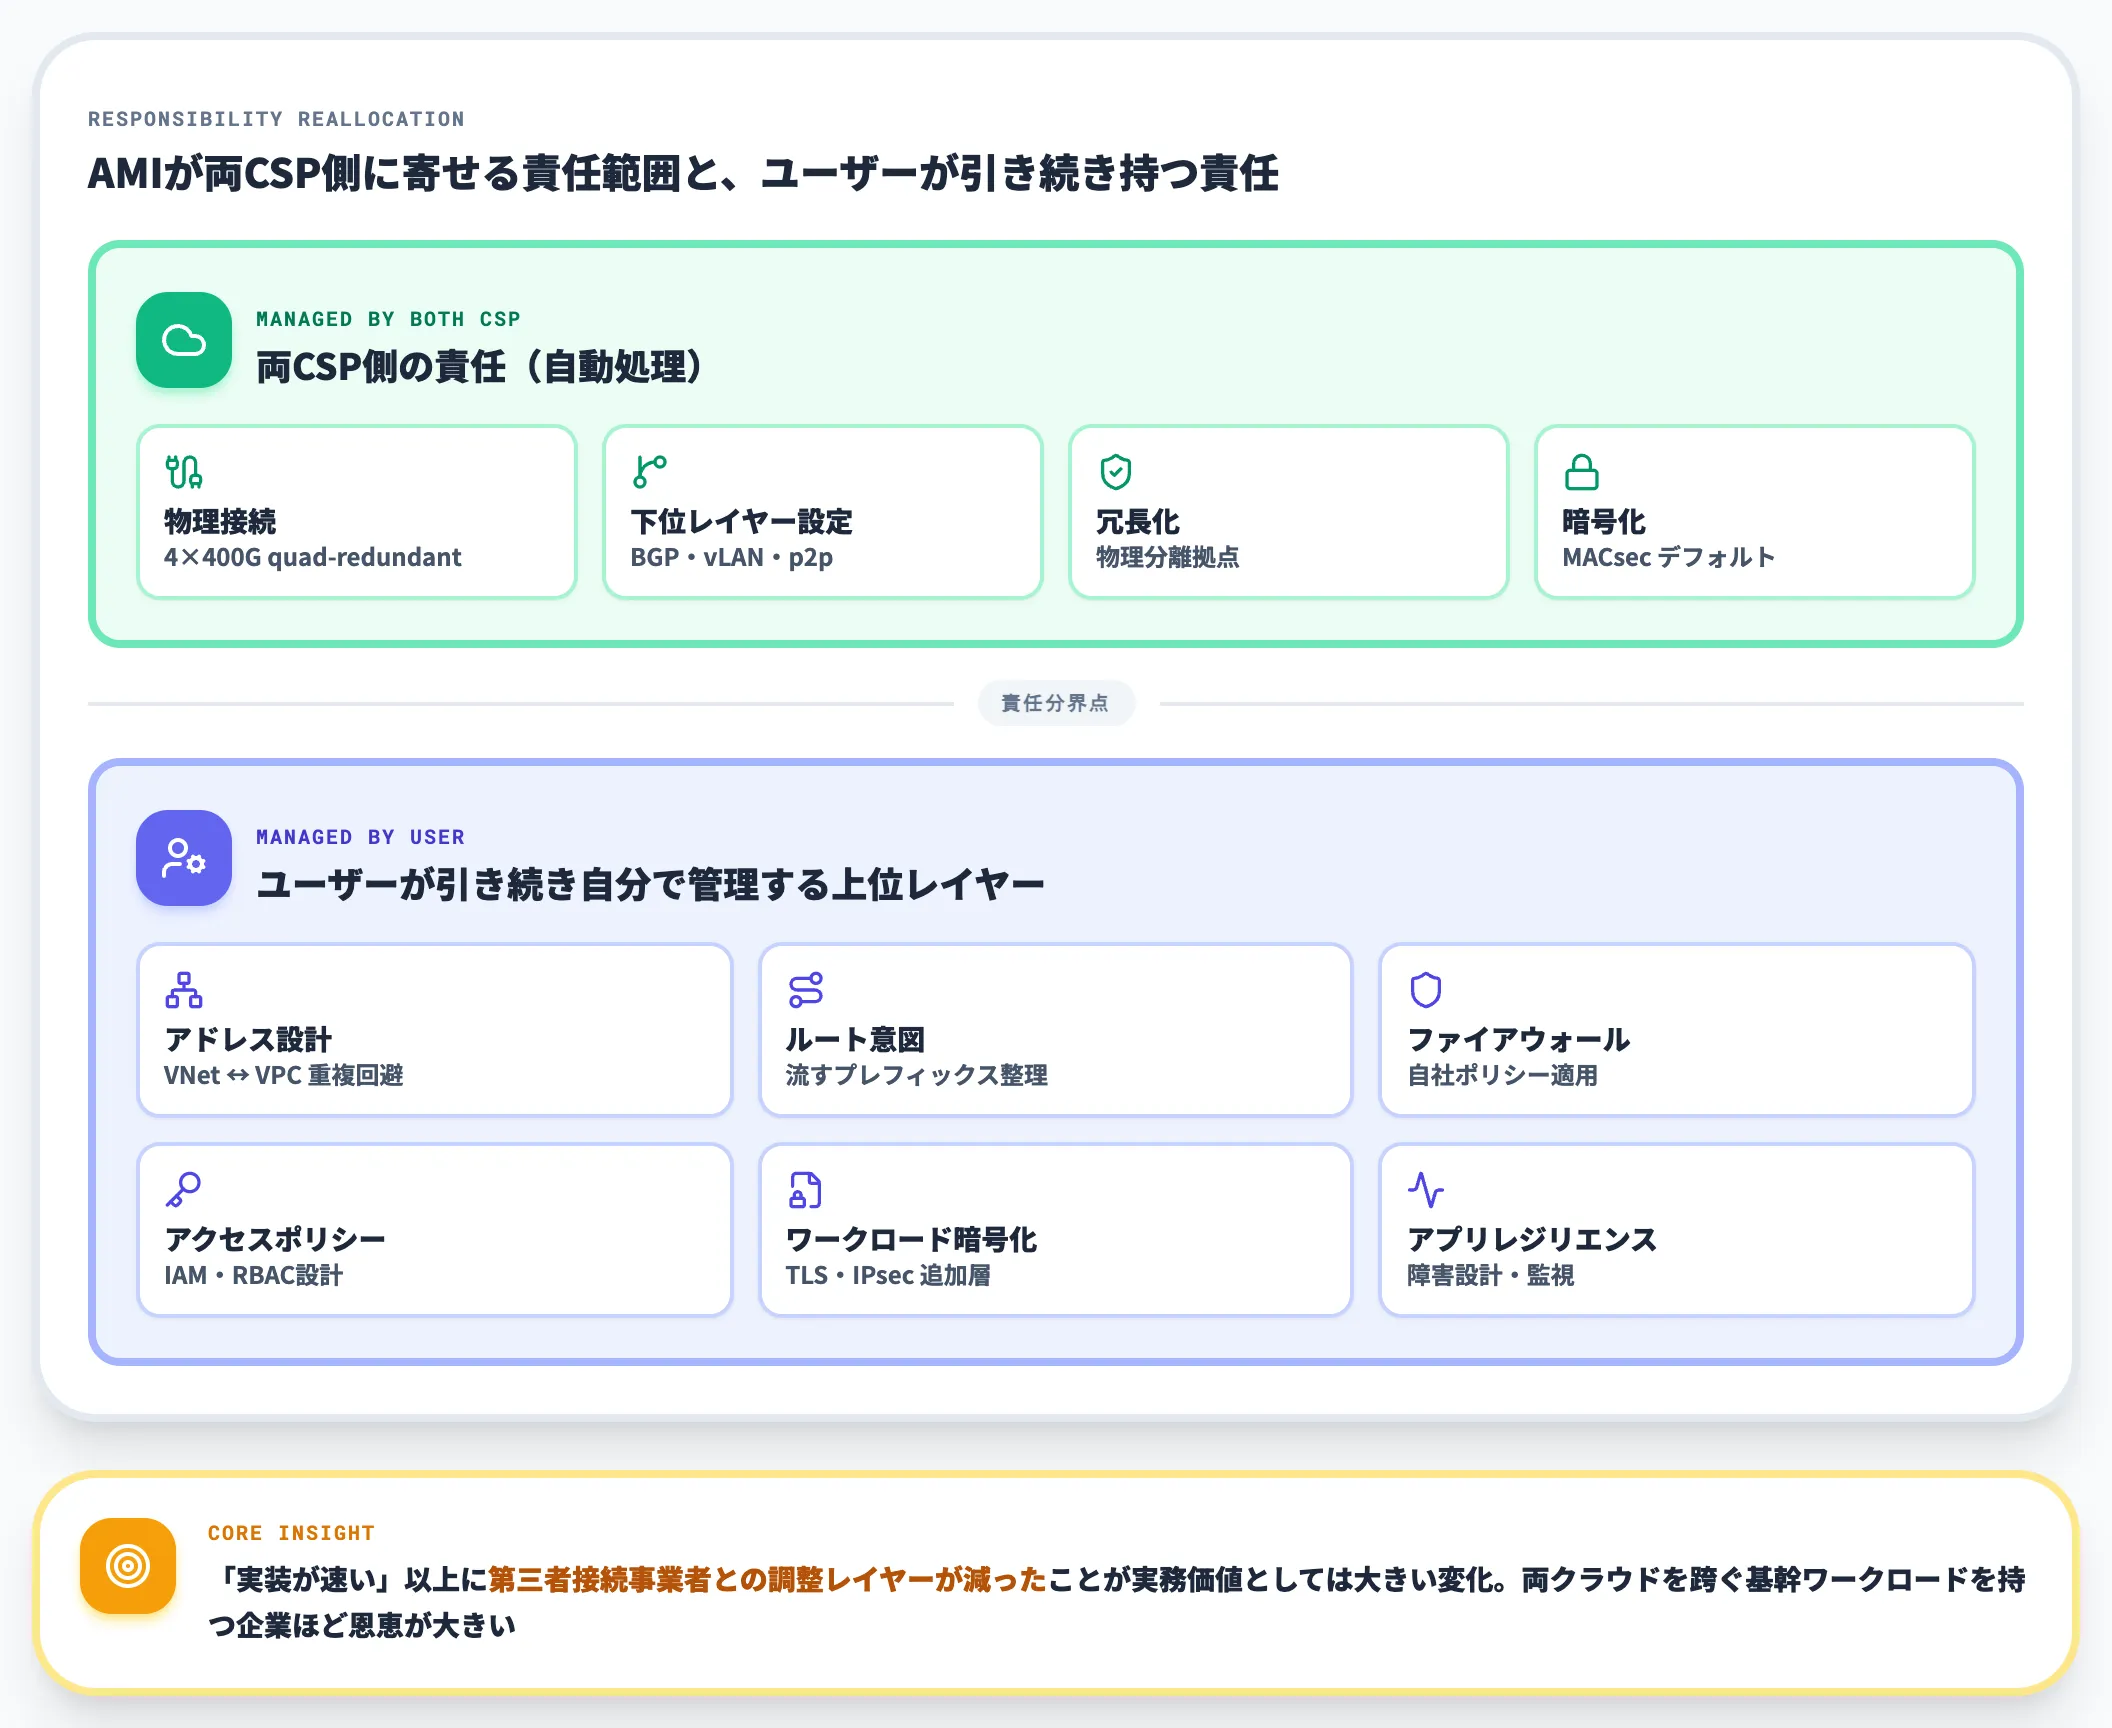This screenshot has width=2112, height=1728.
Task: Click the orange highlighted 第三者接続事業者 phrase
Action: pyautogui.click(x=767, y=1579)
